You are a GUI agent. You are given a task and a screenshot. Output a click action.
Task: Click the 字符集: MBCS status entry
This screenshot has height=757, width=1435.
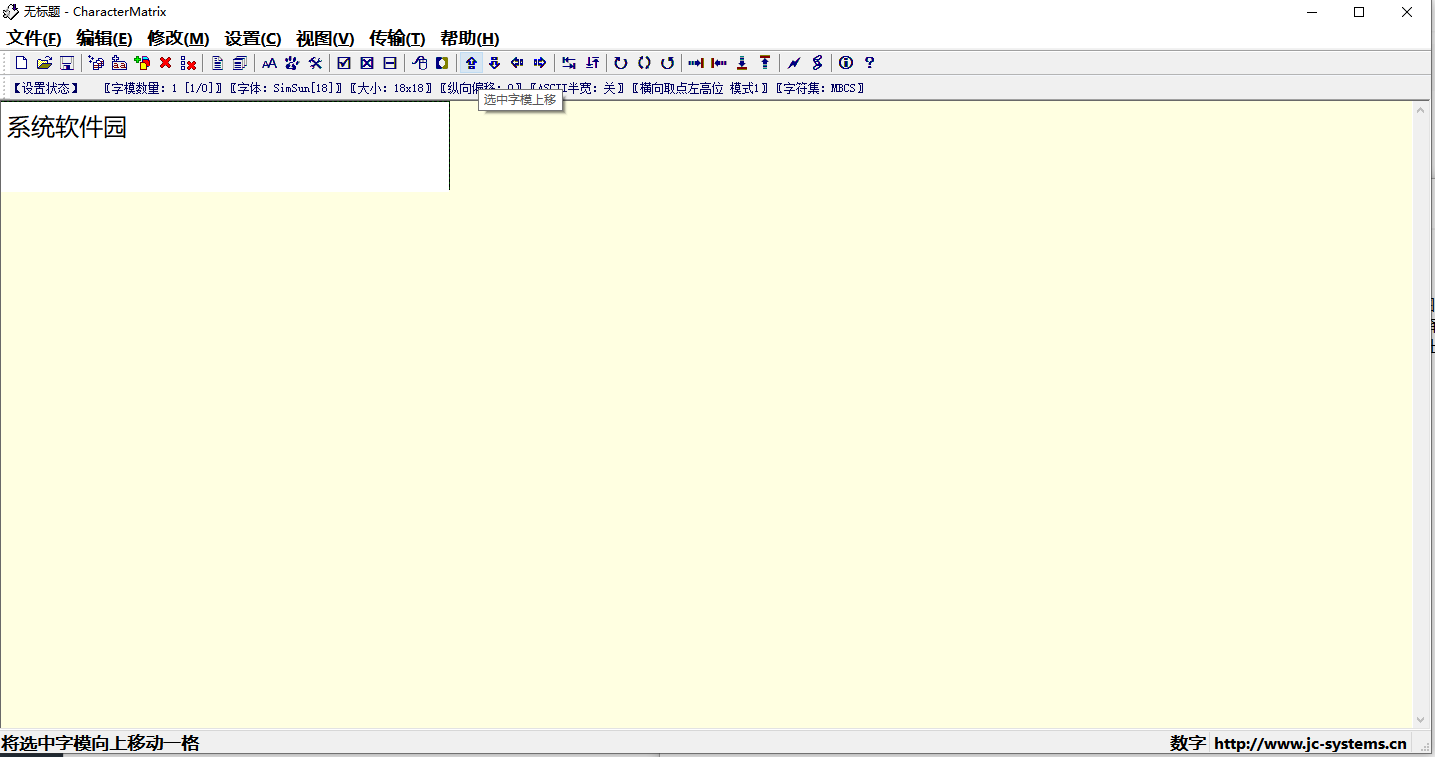click(x=820, y=88)
